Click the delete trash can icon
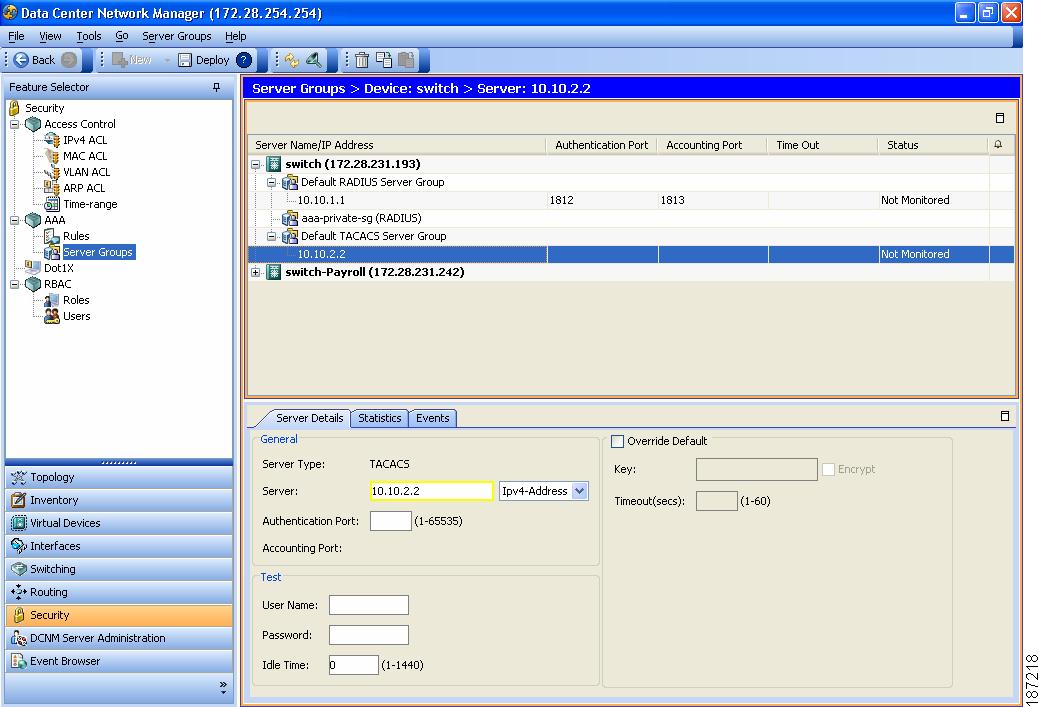This screenshot has width=1043, height=707. [x=362, y=60]
